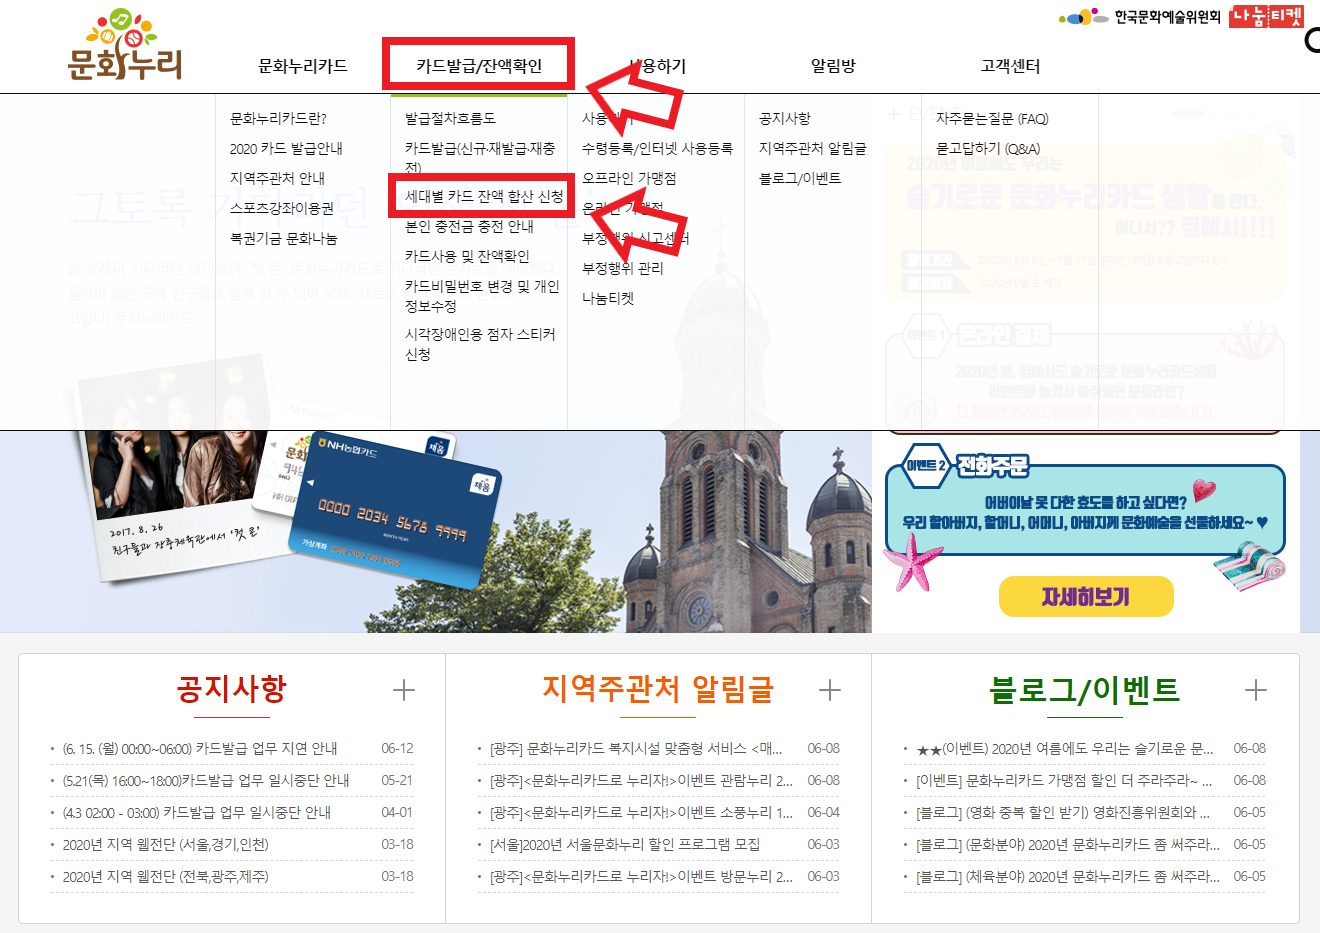1320x933 pixels.
Task: Select 시각장애인용 점자 스티커 신청
Action: click(x=480, y=344)
